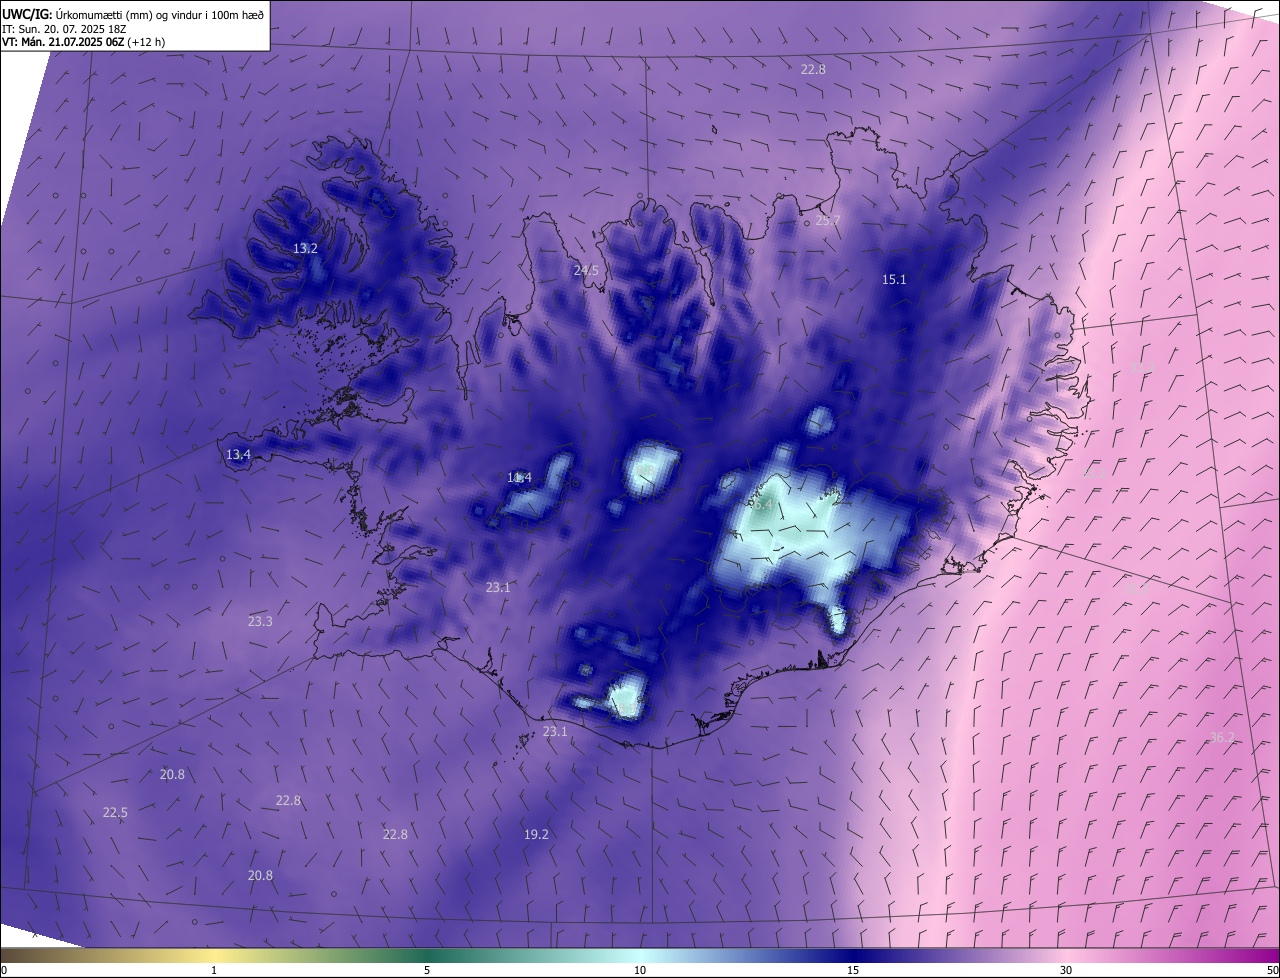The height and width of the screenshot is (978, 1280).
Task: Click the 0 tick on the color scale
Action: tap(4, 970)
